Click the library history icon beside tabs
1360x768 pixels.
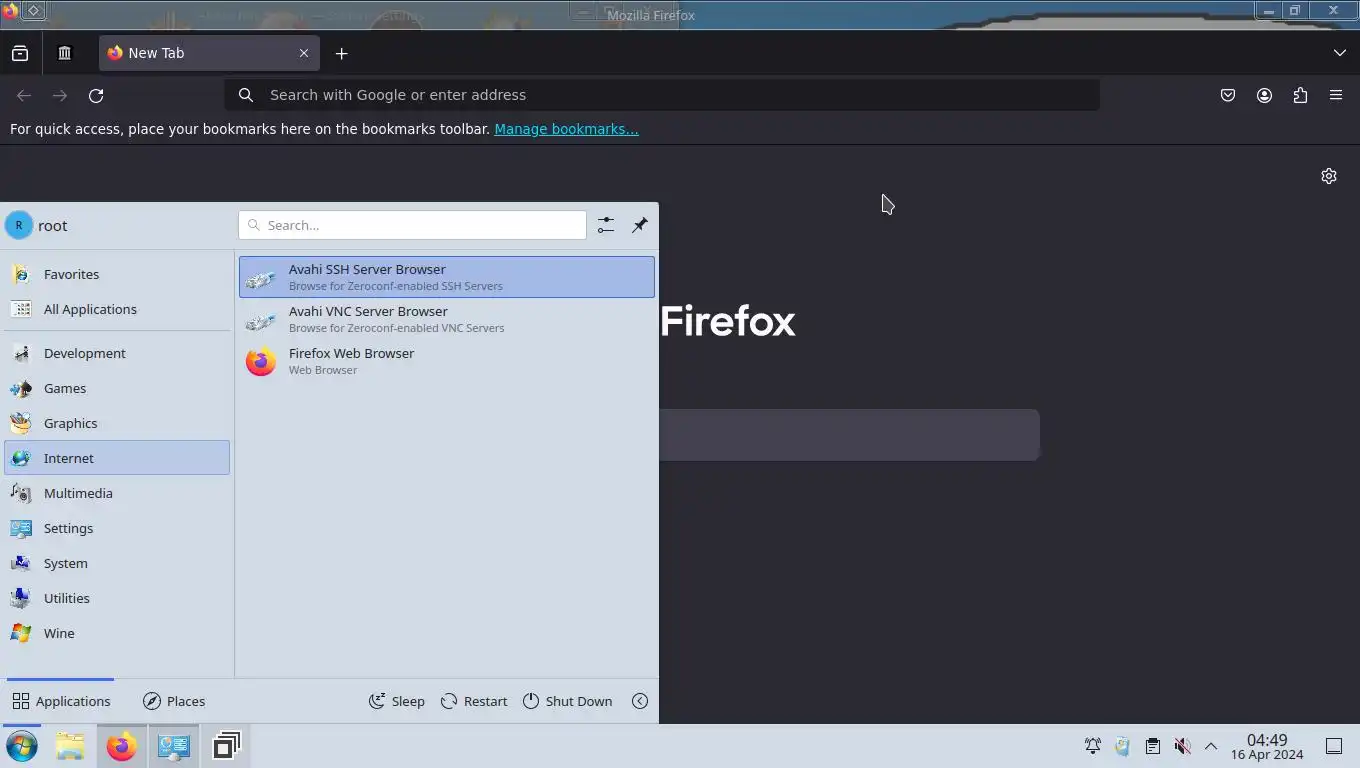pyautogui.click(x=65, y=53)
